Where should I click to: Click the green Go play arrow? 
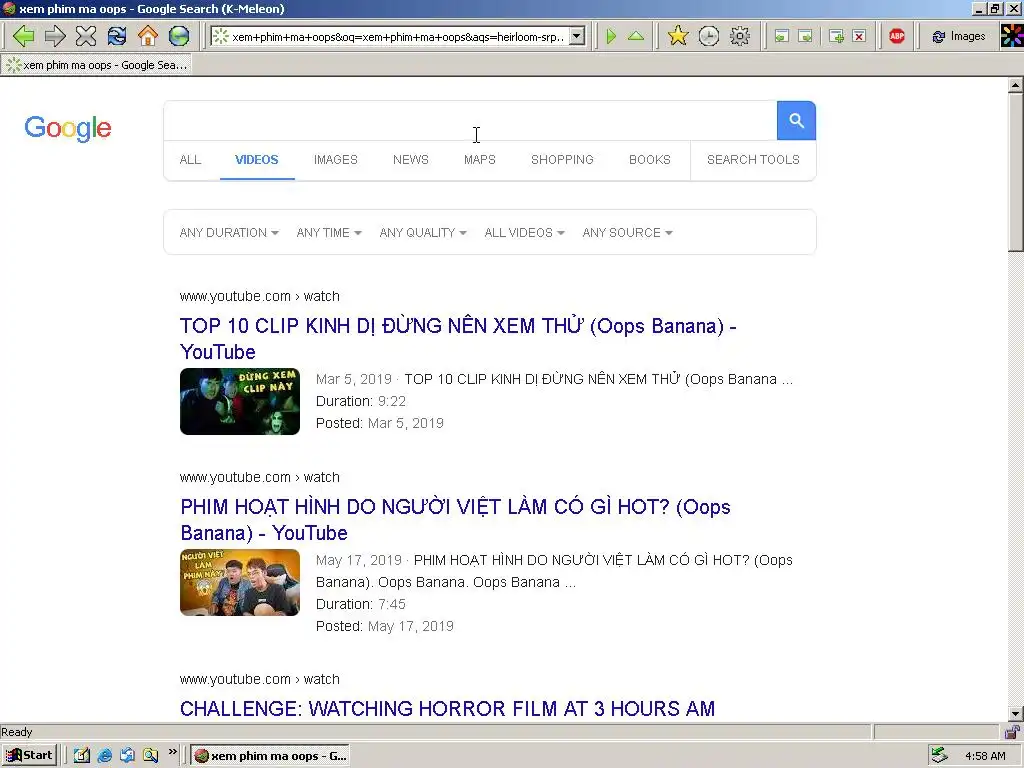click(x=611, y=36)
